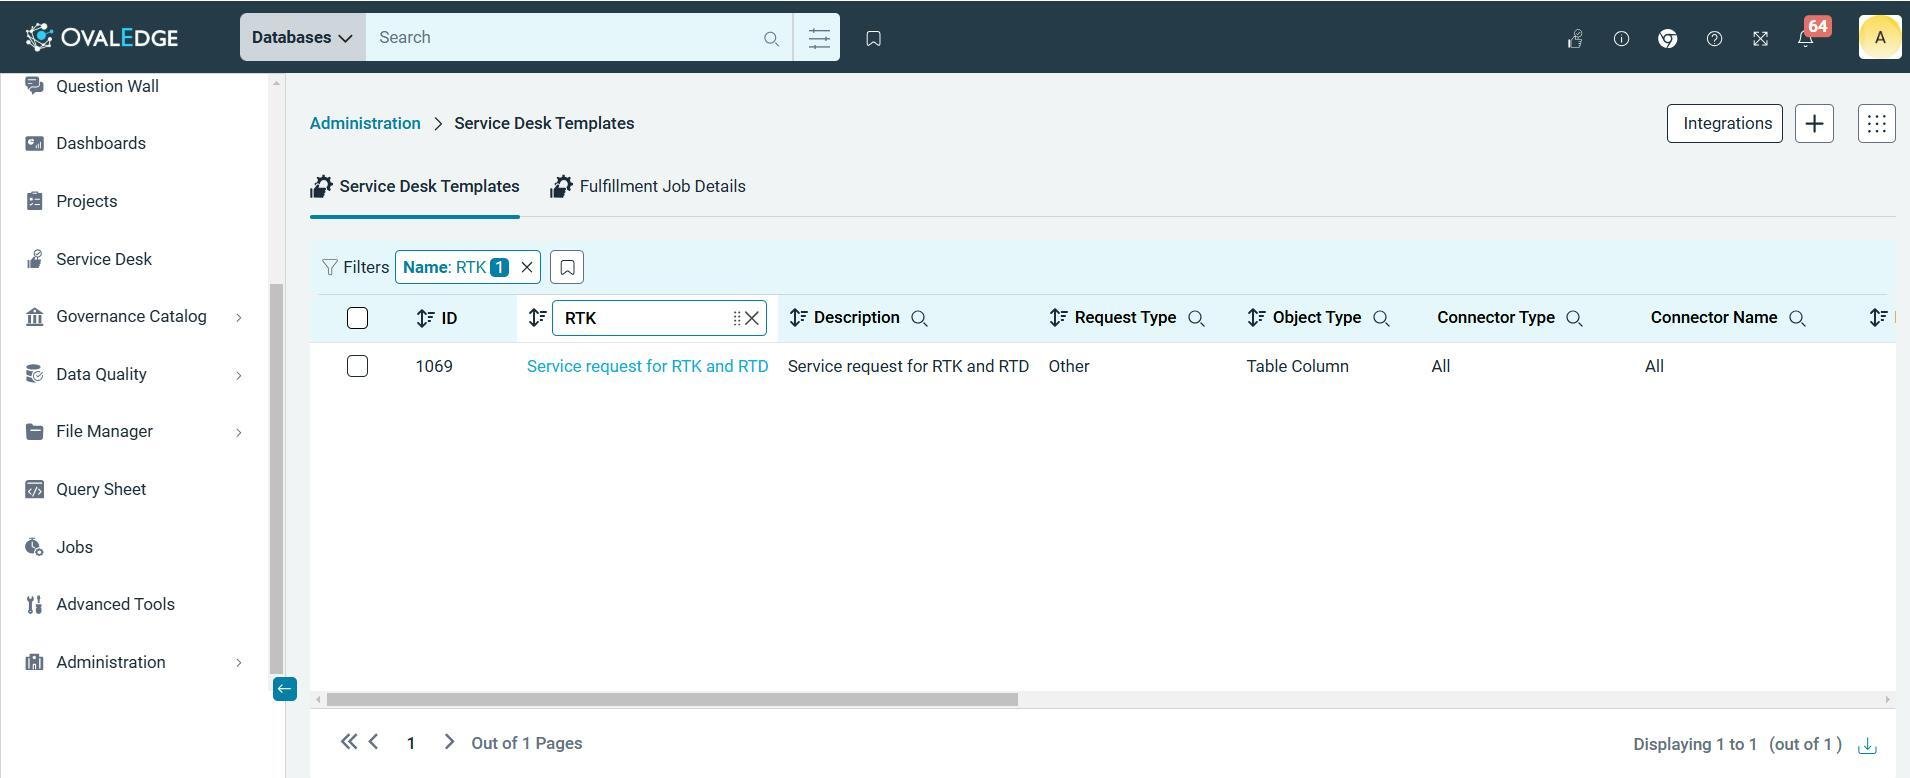1910x778 pixels.
Task: Search Description column magnifier icon
Action: 919,319
